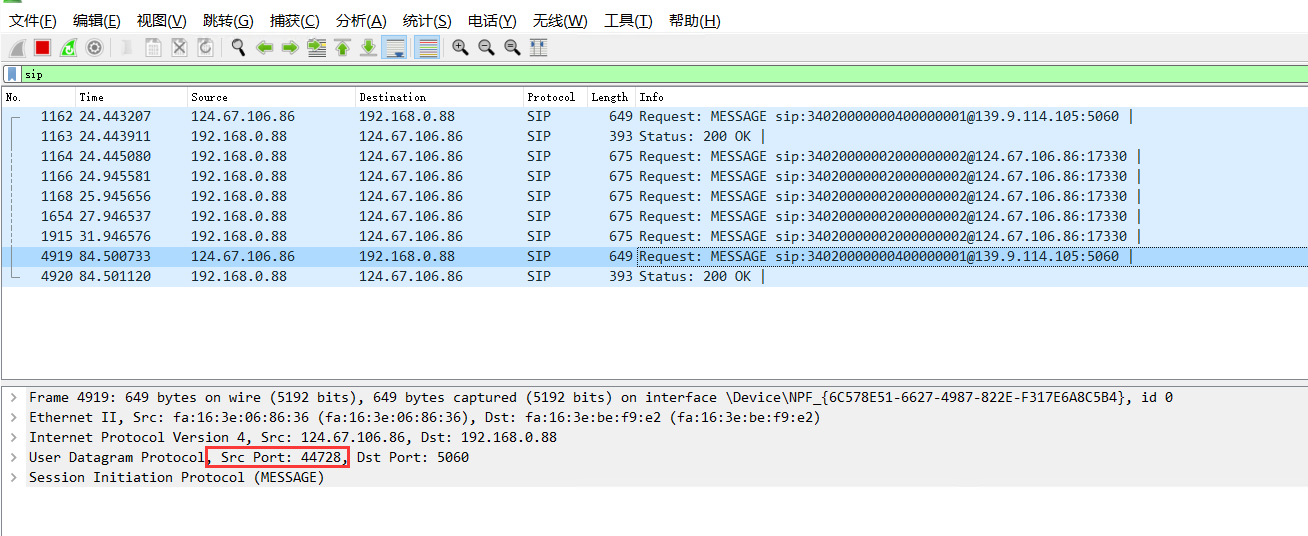Reset text zoom to normal size
This screenshot has height=536, width=1308.
[512, 47]
